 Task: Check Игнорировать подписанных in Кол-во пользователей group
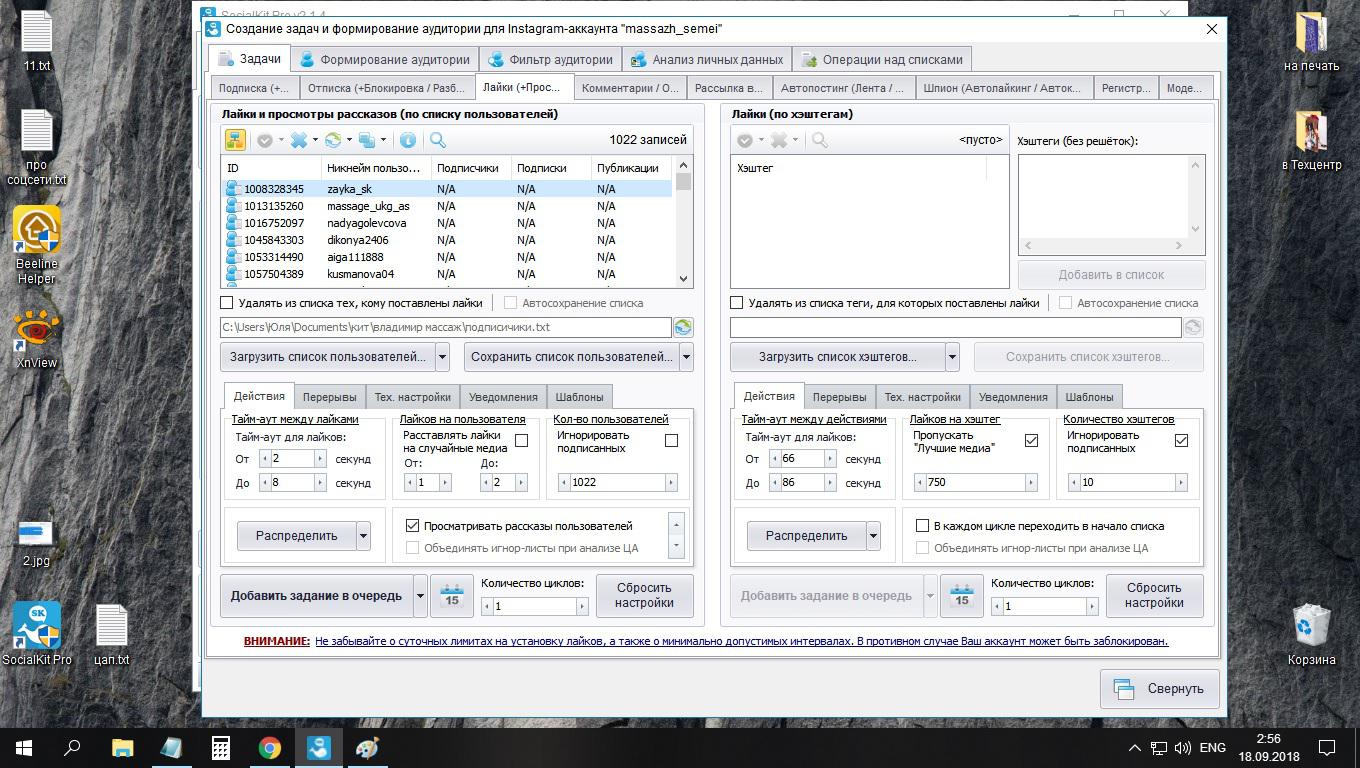click(671, 440)
